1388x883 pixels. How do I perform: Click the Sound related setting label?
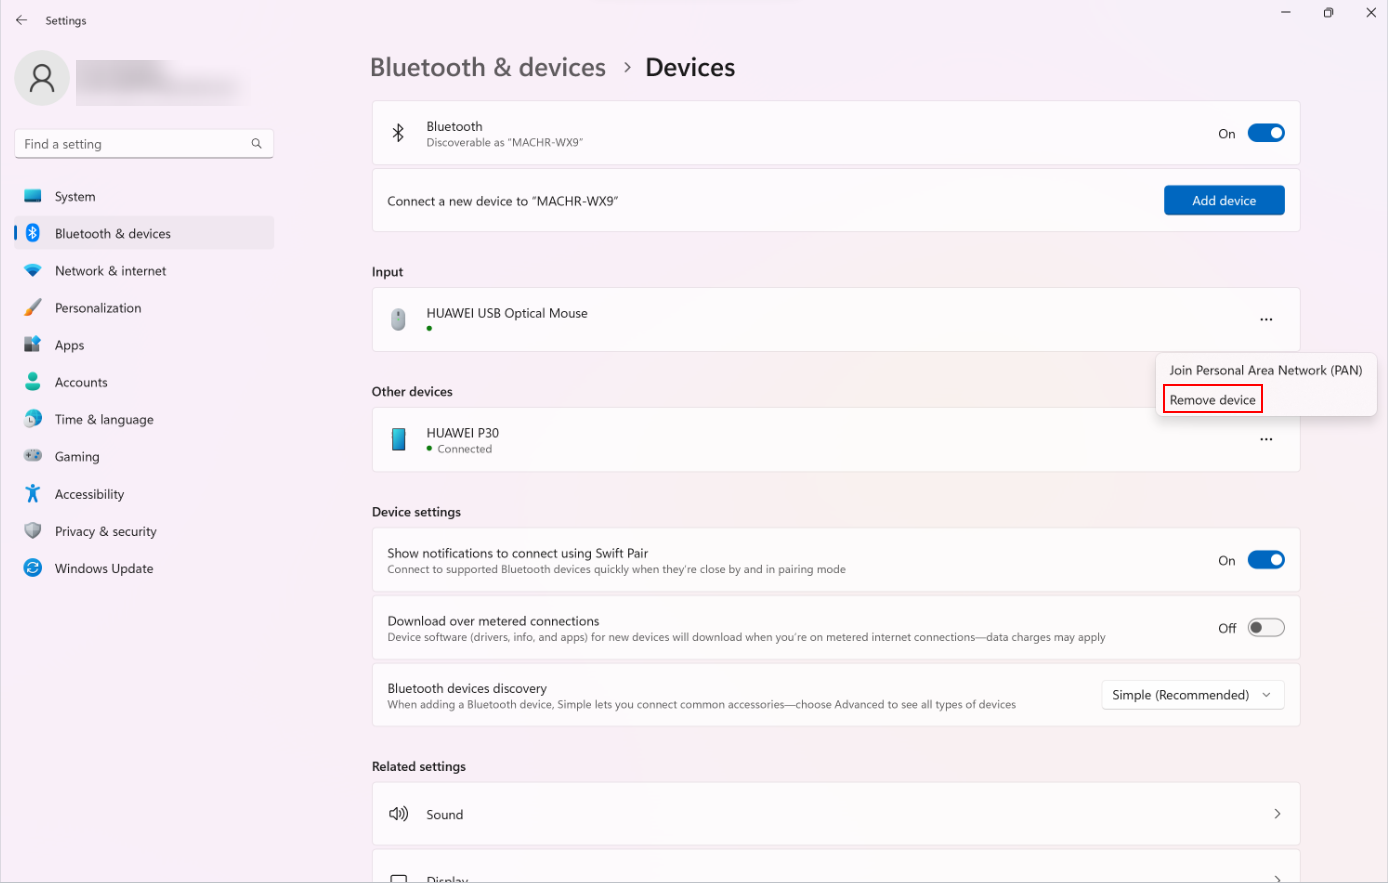445,815
